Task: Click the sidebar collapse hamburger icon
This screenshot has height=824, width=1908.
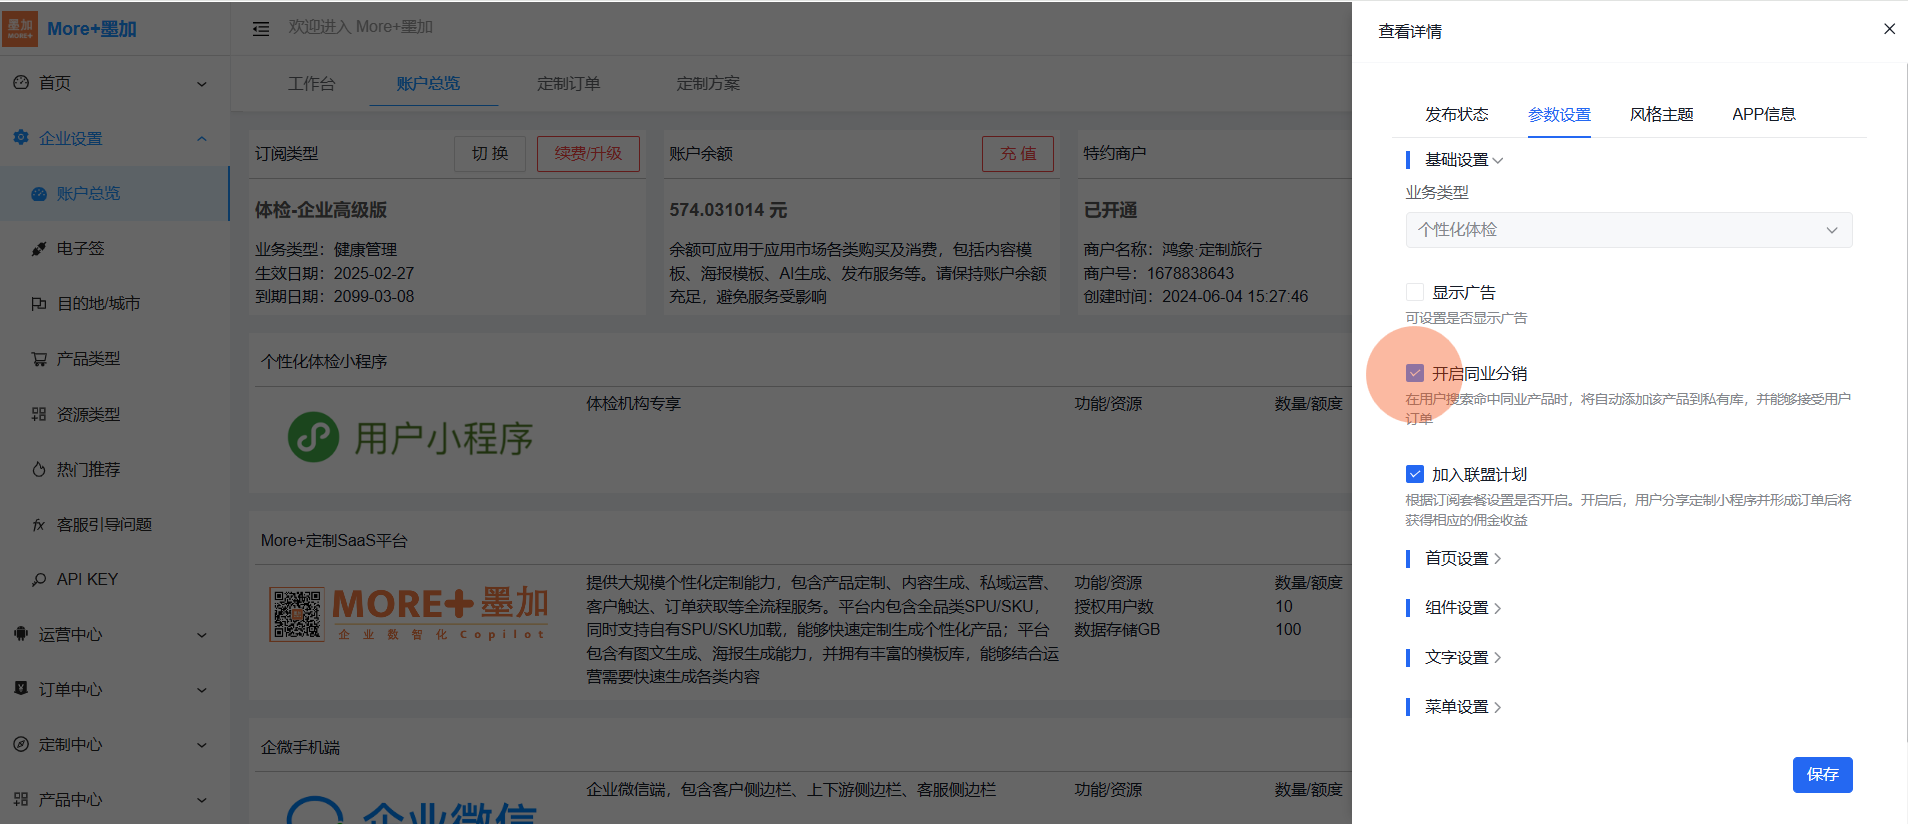Action: pos(261,29)
